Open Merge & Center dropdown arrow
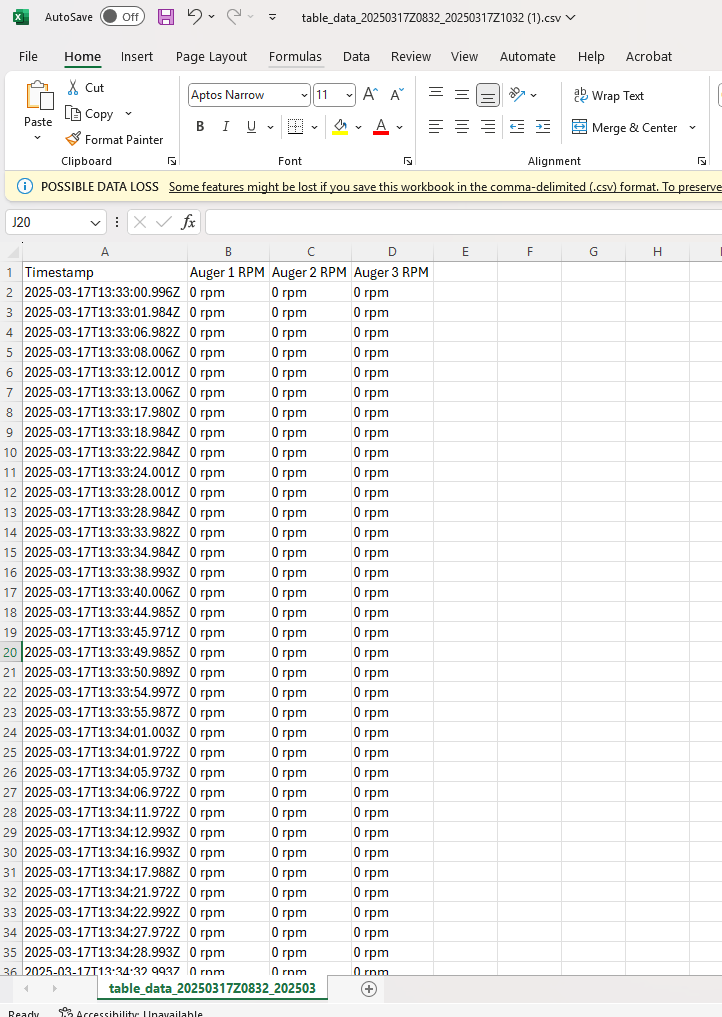This screenshot has width=722, height=1017. pos(692,127)
